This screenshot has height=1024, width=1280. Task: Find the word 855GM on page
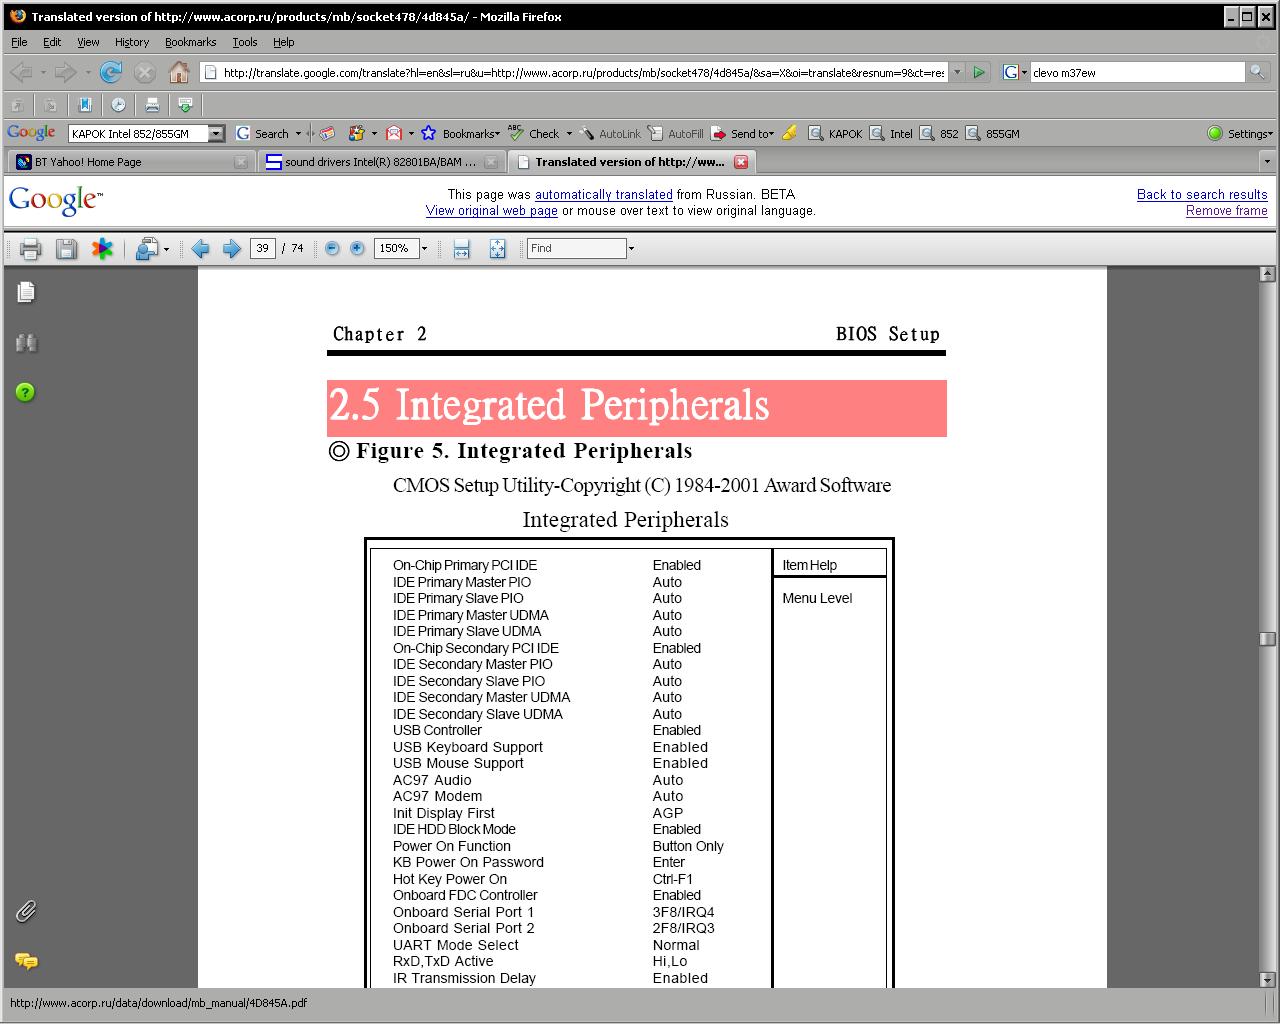coord(992,133)
